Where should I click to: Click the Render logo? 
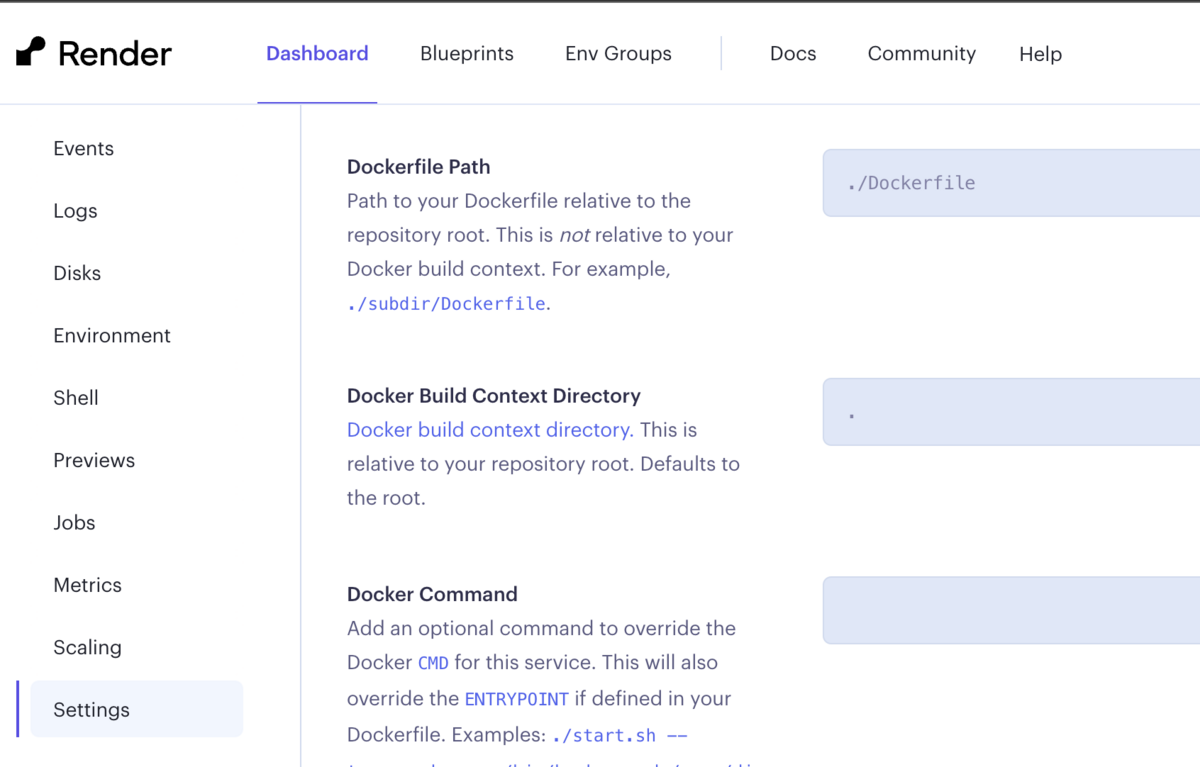point(92,52)
